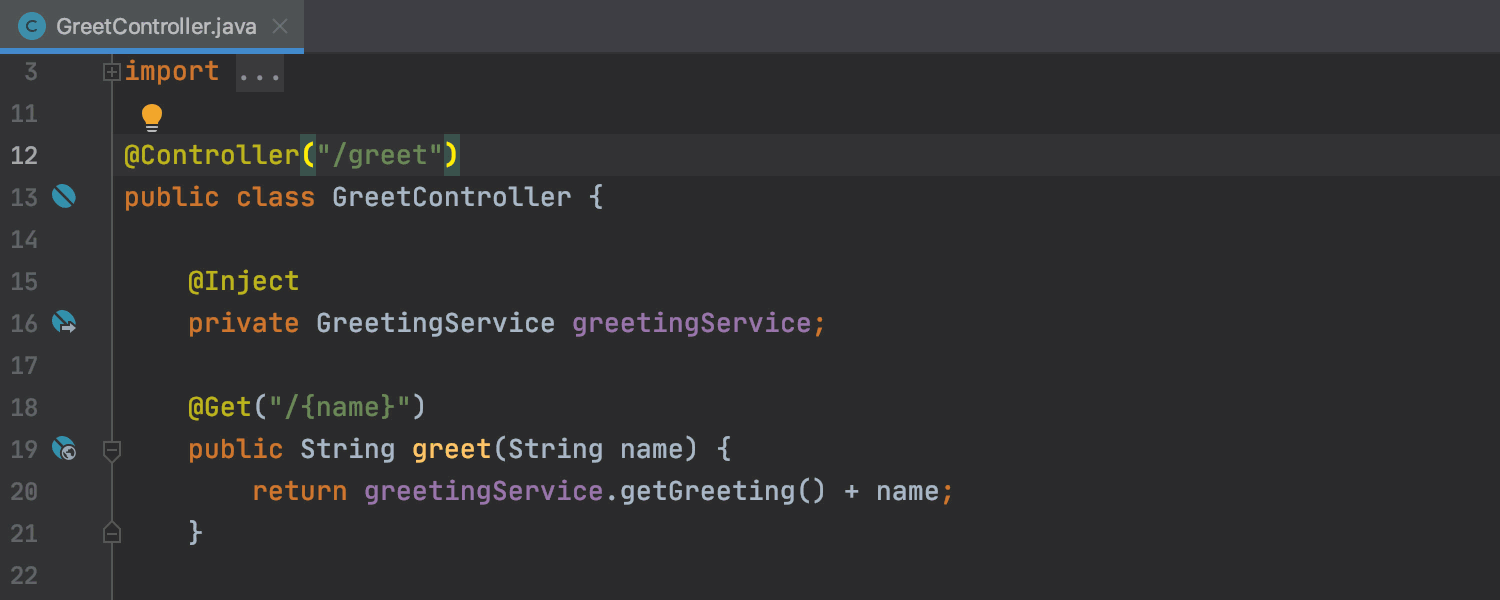
Task: Click the greet method name declaration
Action: pyautogui.click(x=451, y=449)
